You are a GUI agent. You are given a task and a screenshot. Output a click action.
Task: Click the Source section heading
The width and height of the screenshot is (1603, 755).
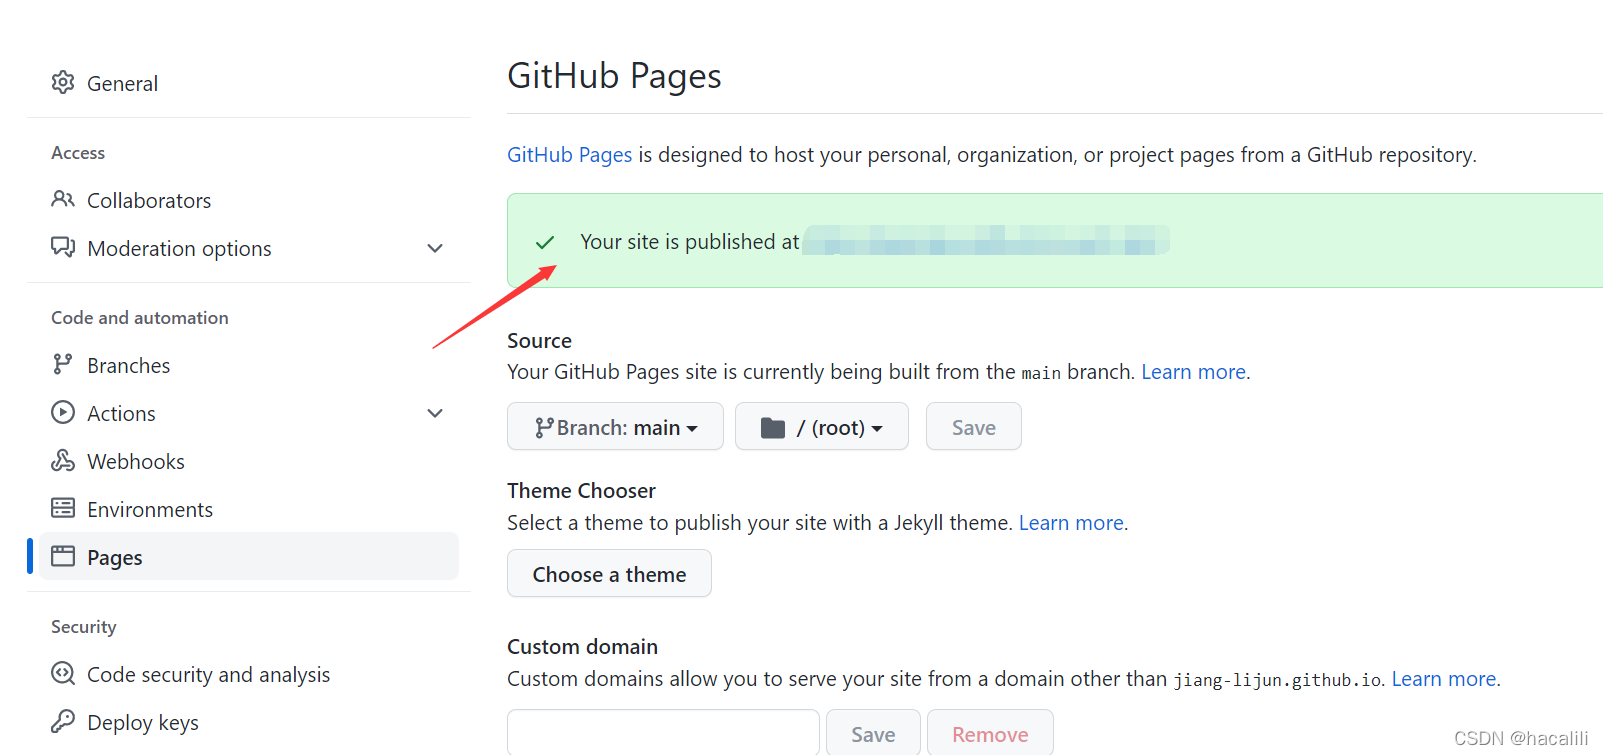[539, 341]
